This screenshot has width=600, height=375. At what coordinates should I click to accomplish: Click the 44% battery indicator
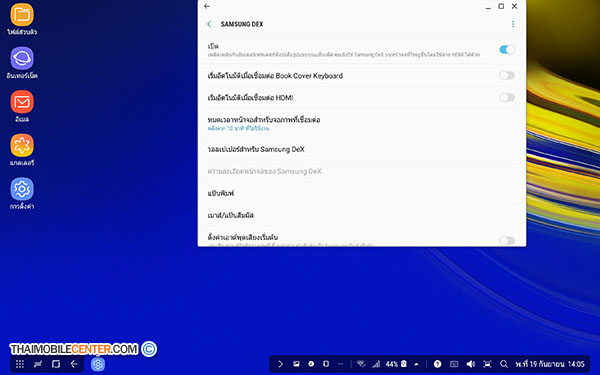coord(396,364)
